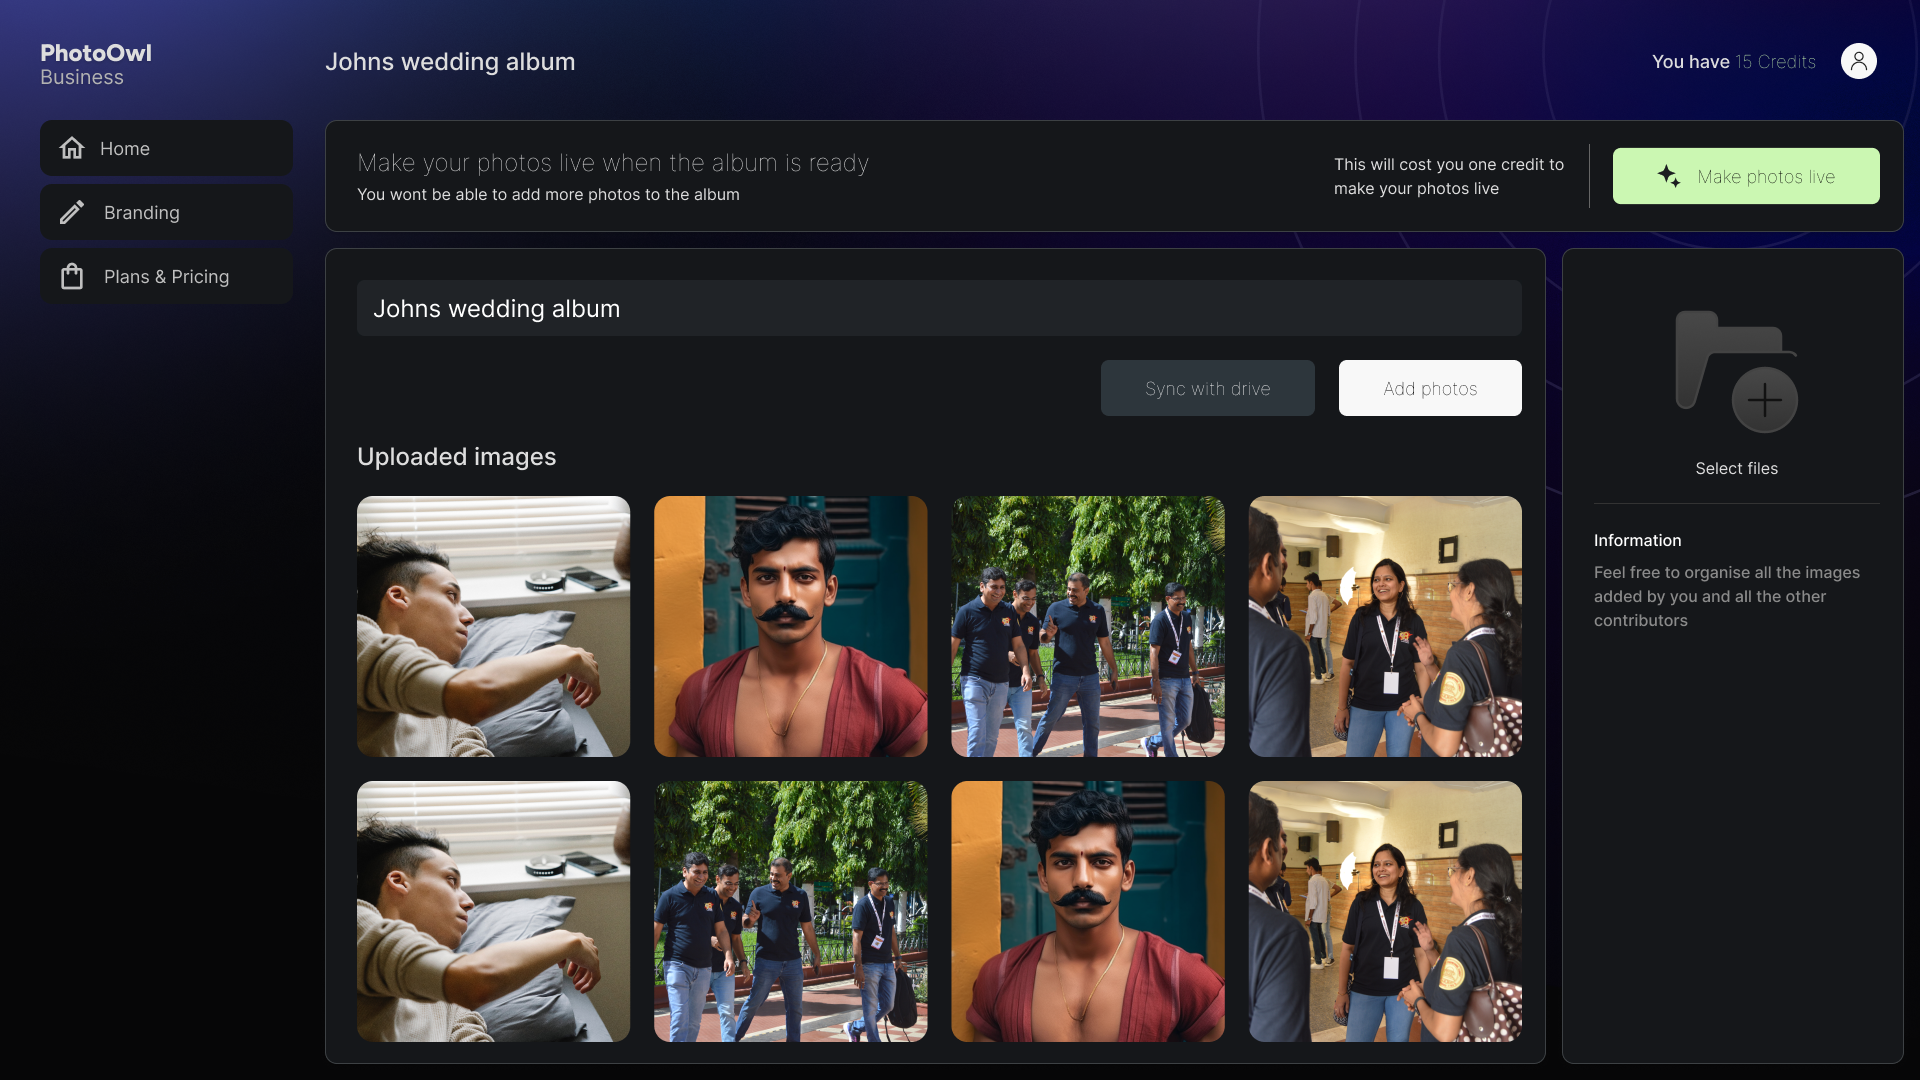The width and height of the screenshot is (1920, 1080).
Task: Open Plans & Pricing page
Action: pyautogui.click(x=166, y=276)
